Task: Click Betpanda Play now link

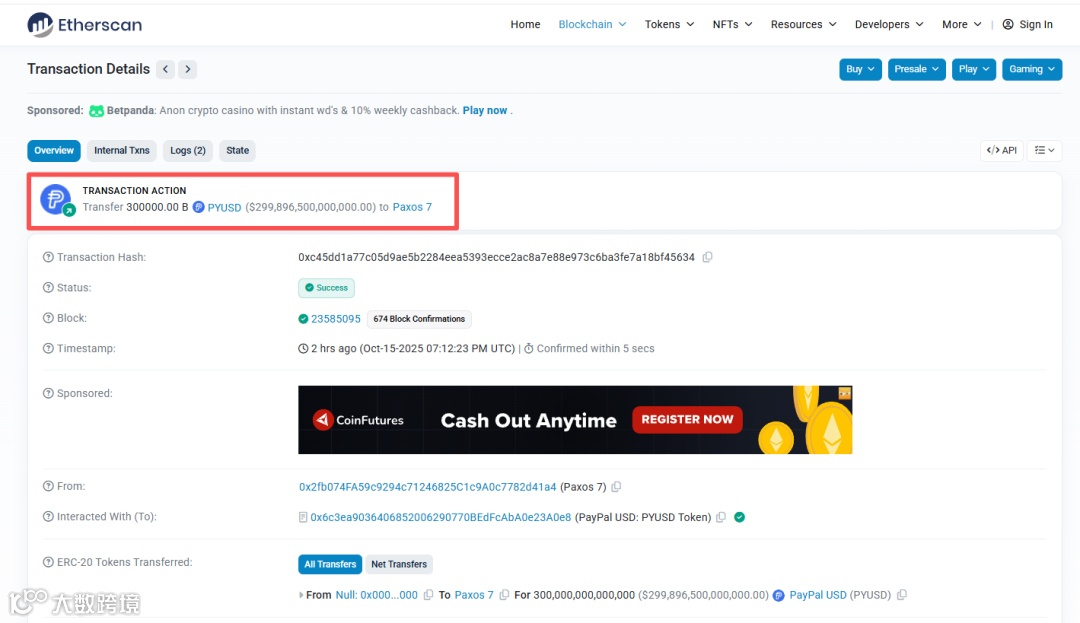Action: [485, 110]
